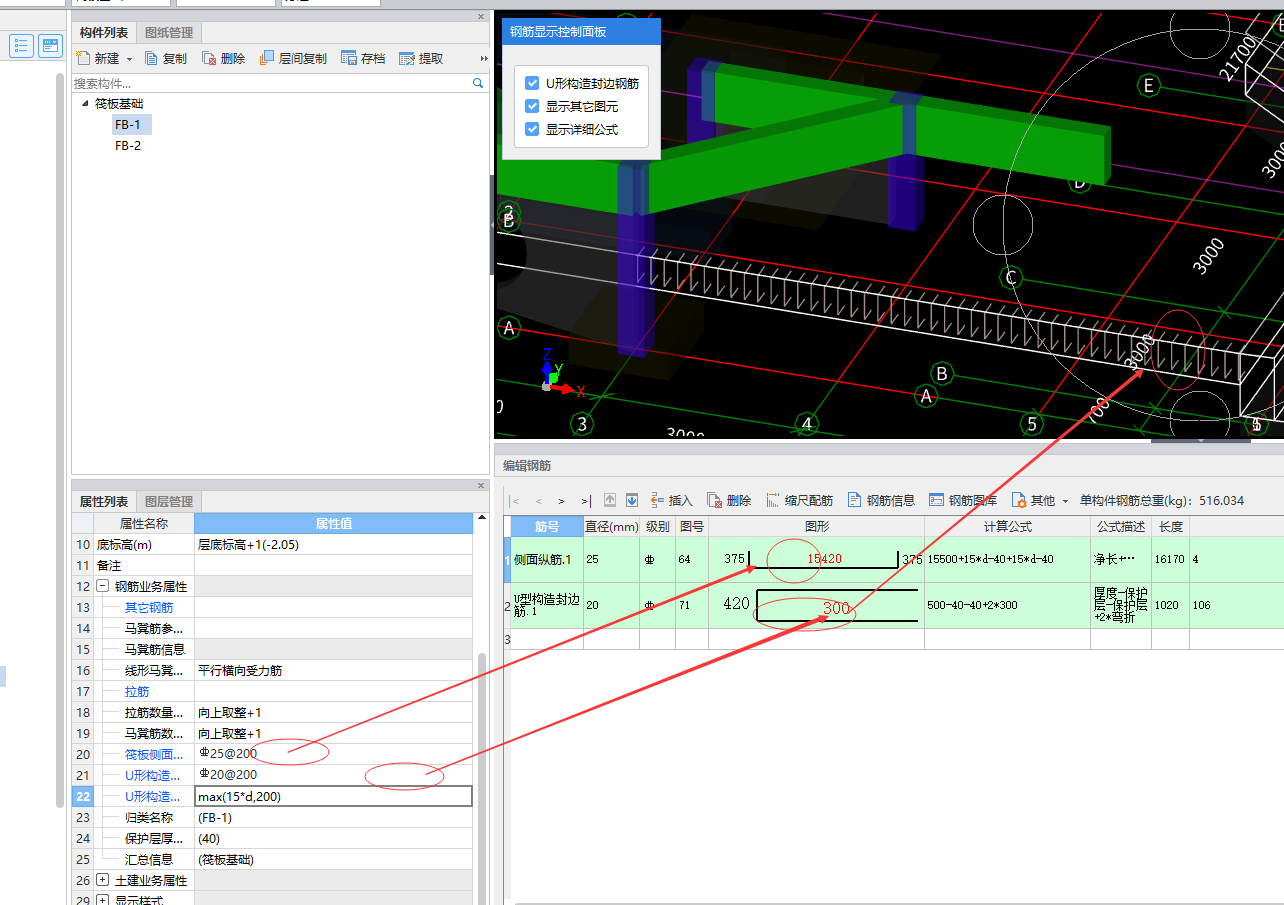1284x905 pixels.
Task: Close the property list panel
Action: coord(481,485)
